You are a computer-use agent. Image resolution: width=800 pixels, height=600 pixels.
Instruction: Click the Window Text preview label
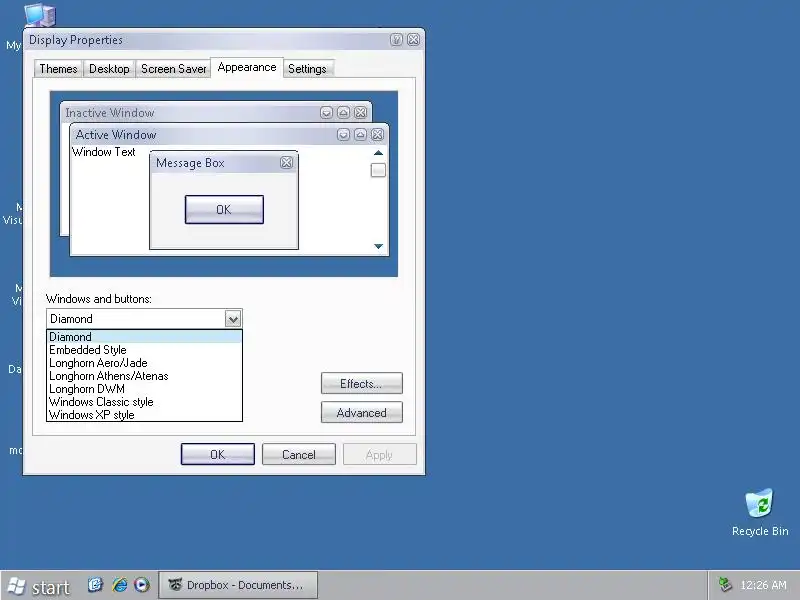click(x=104, y=152)
